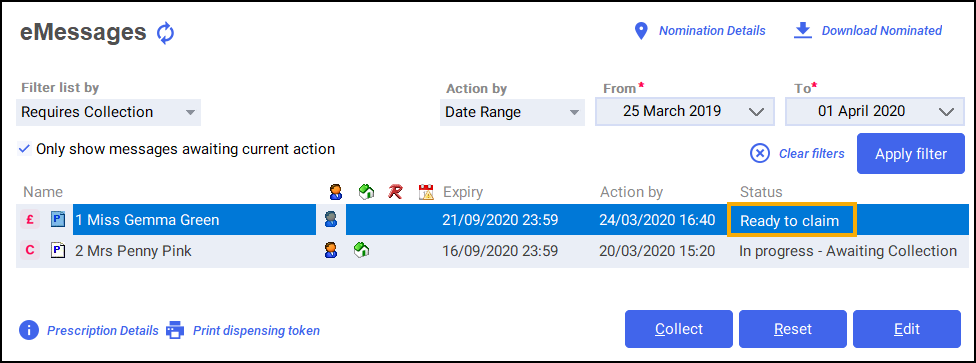
Task: Click the Prescription Details info icon
Action: 29,330
